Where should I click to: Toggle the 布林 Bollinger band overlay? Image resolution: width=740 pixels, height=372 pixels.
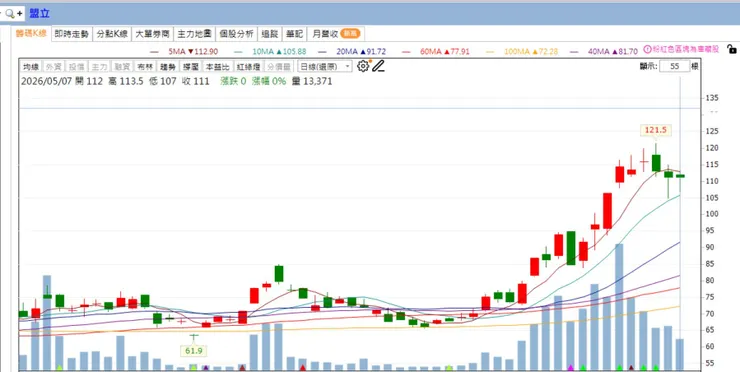pos(144,67)
